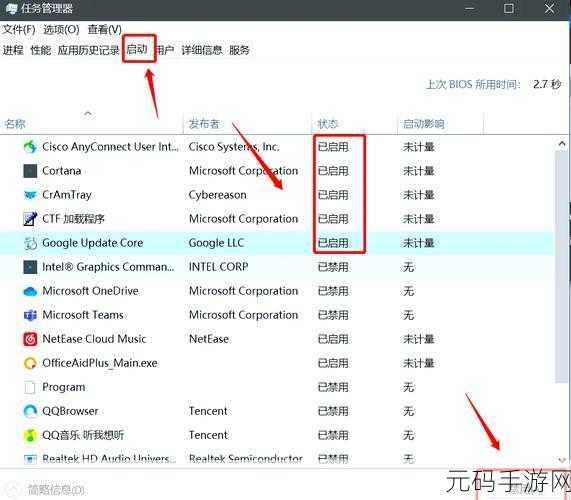Select the Cortana startup item icon
Image resolution: width=571 pixels, height=500 pixels.
click(30, 171)
